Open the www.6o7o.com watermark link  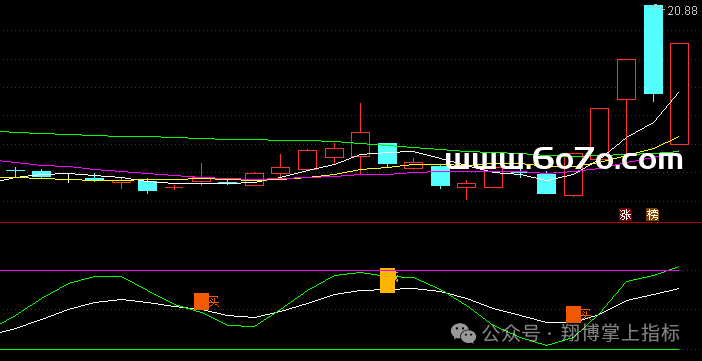(x=564, y=159)
